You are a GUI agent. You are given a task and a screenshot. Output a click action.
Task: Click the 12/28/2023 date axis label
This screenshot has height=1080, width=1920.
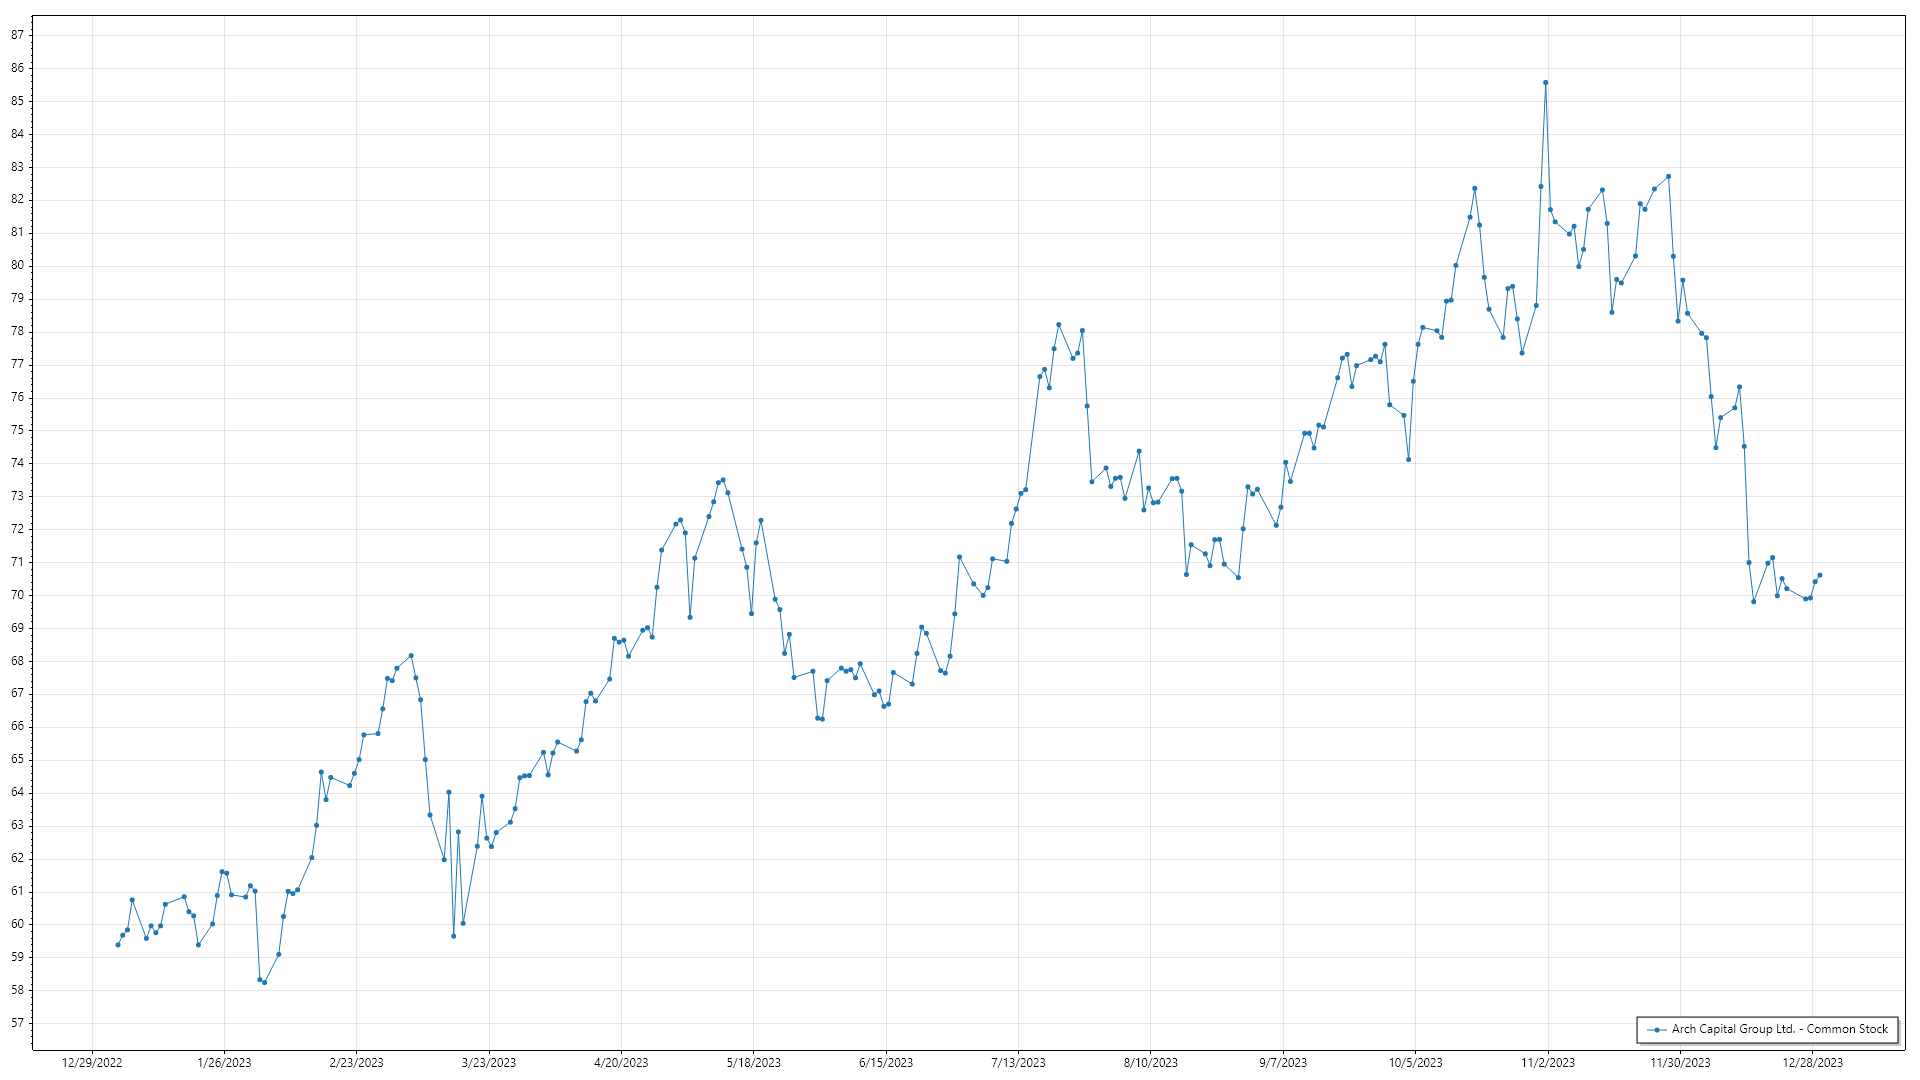click(x=1812, y=1063)
